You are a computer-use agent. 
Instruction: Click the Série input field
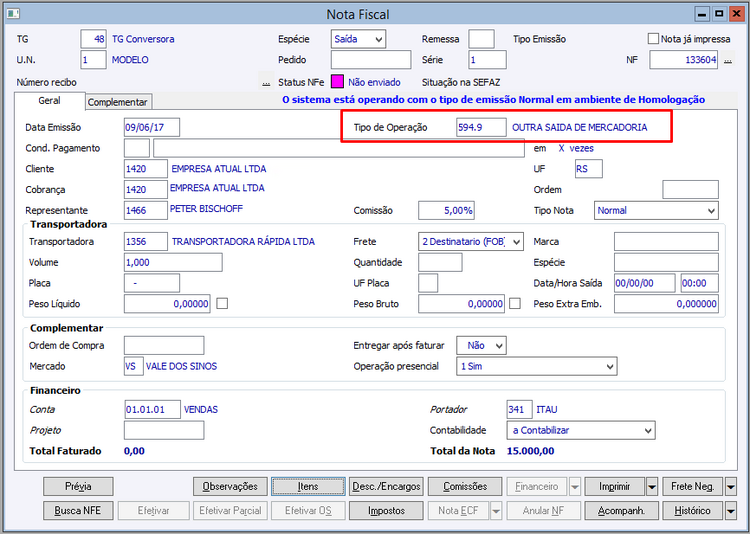coord(487,60)
